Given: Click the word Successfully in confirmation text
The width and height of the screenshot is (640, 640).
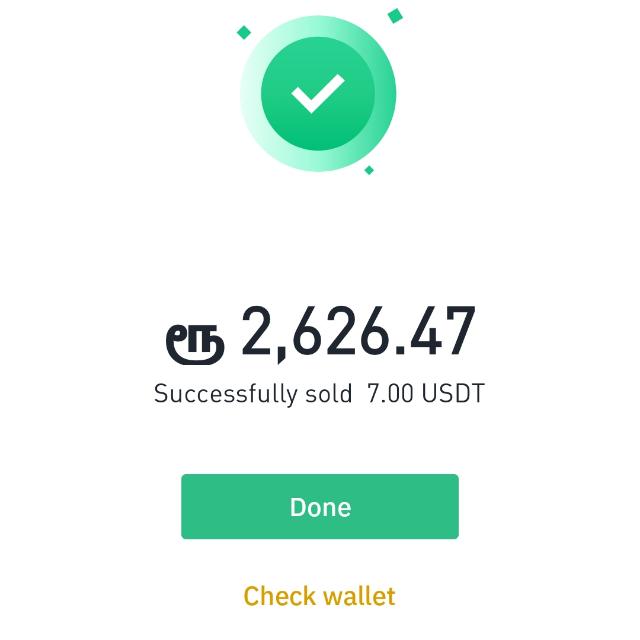Looking at the screenshot, I should click(226, 394).
